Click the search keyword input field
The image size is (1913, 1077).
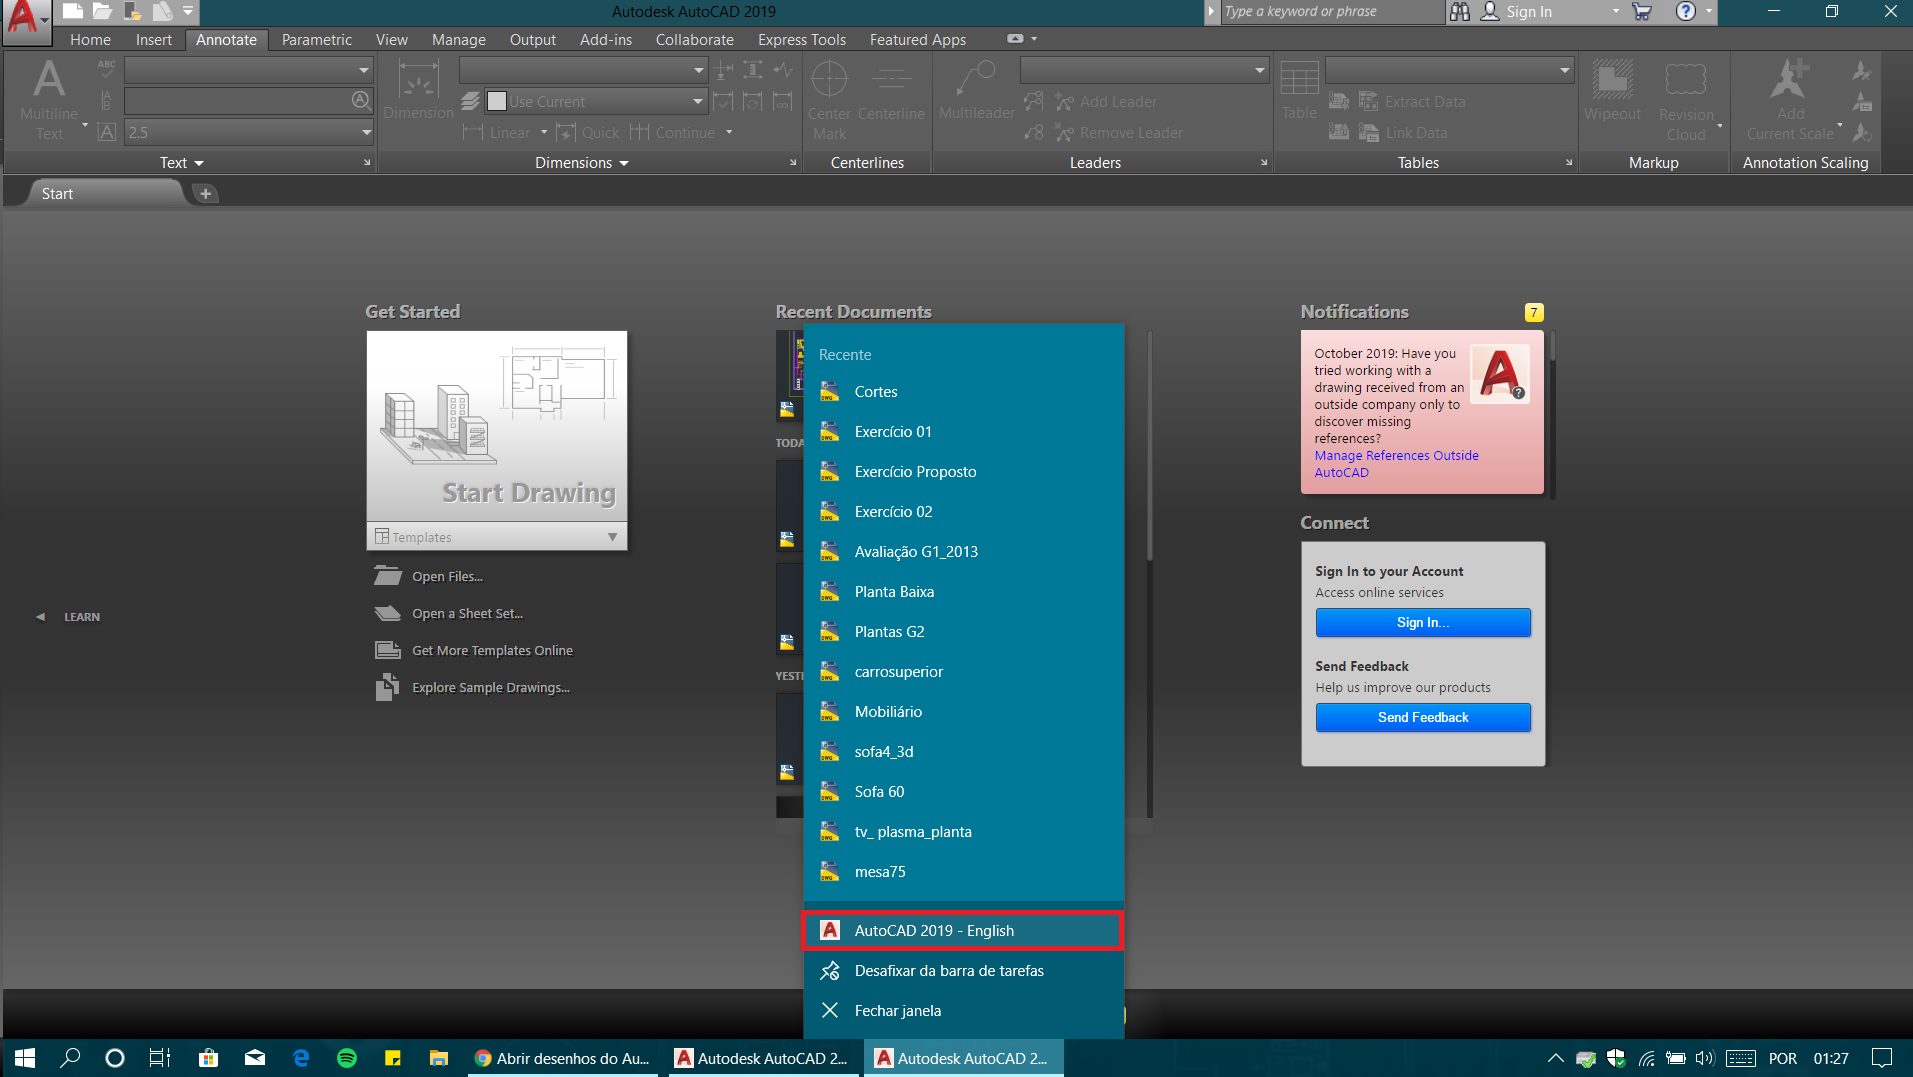(1331, 11)
